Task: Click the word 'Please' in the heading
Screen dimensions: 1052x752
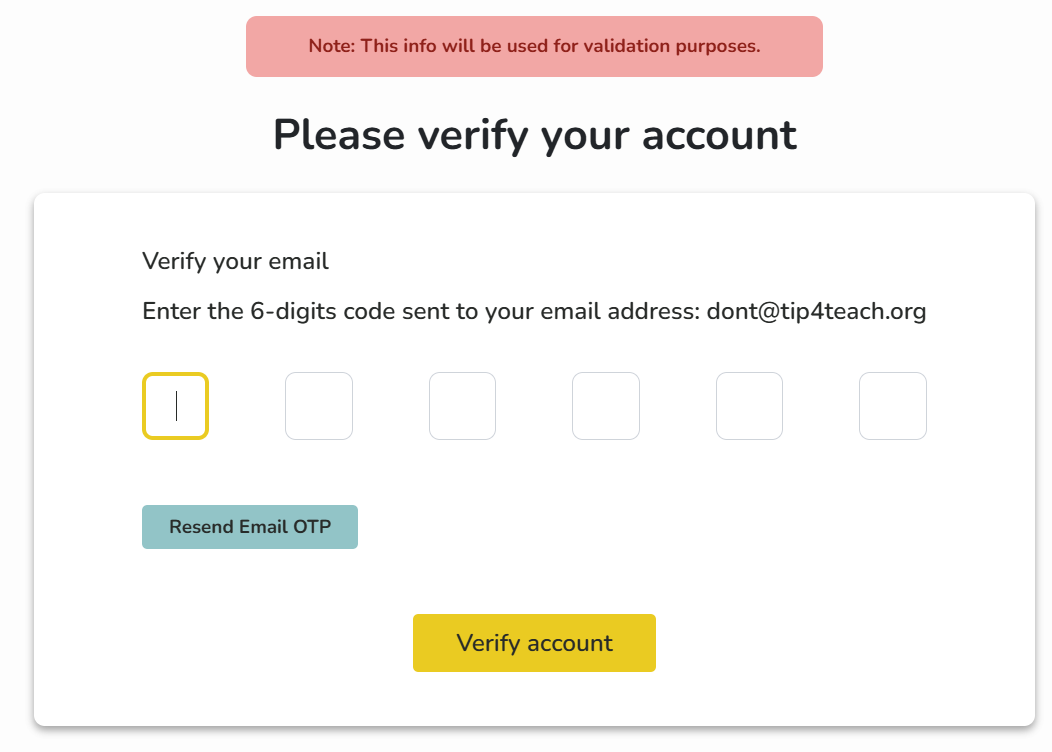Action: tap(339, 135)
